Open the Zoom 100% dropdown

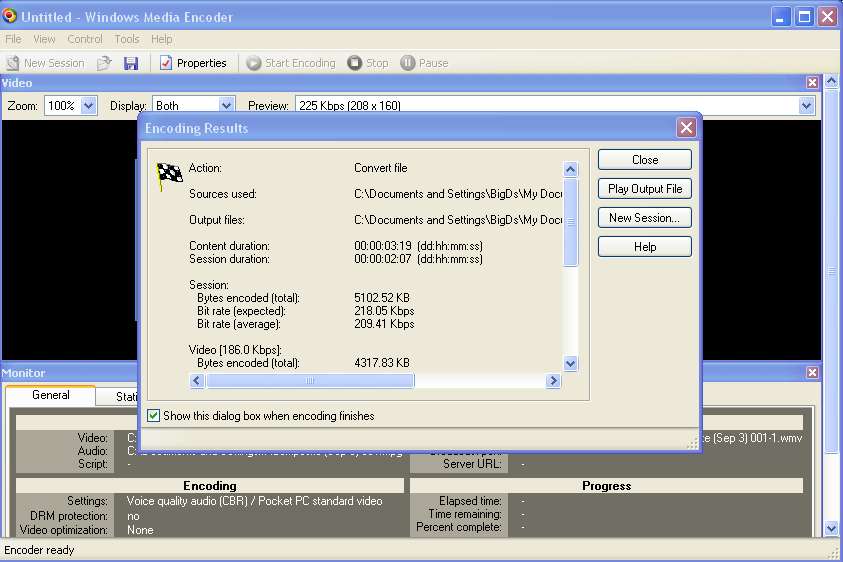pos(89,105)
